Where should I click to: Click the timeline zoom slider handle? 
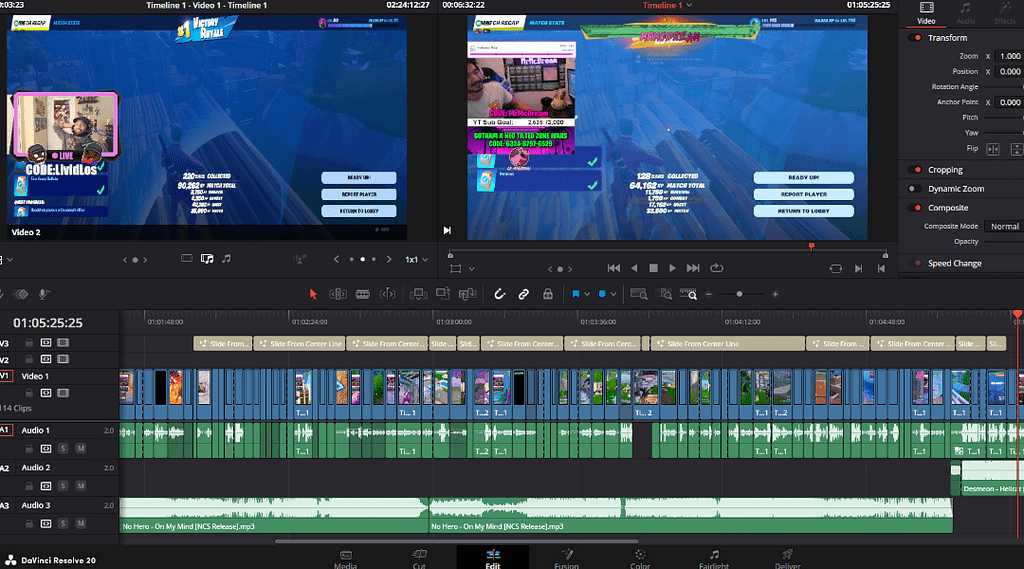pos(739,294)
